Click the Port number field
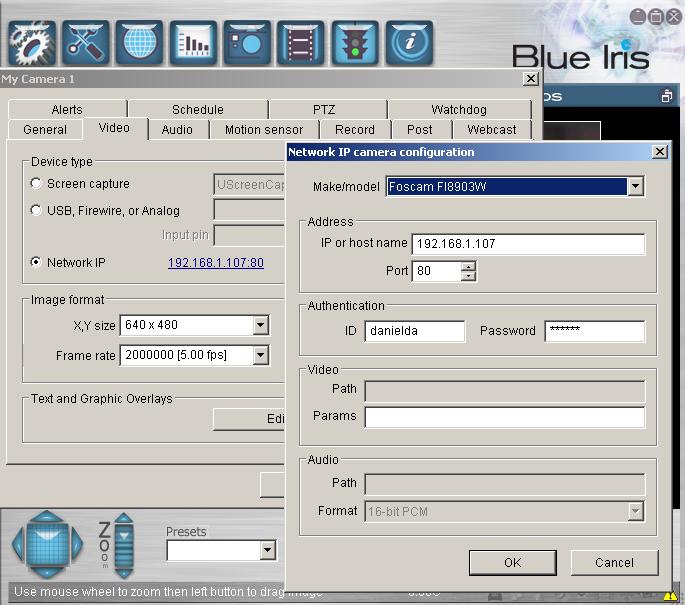 [x=436, y=271]
